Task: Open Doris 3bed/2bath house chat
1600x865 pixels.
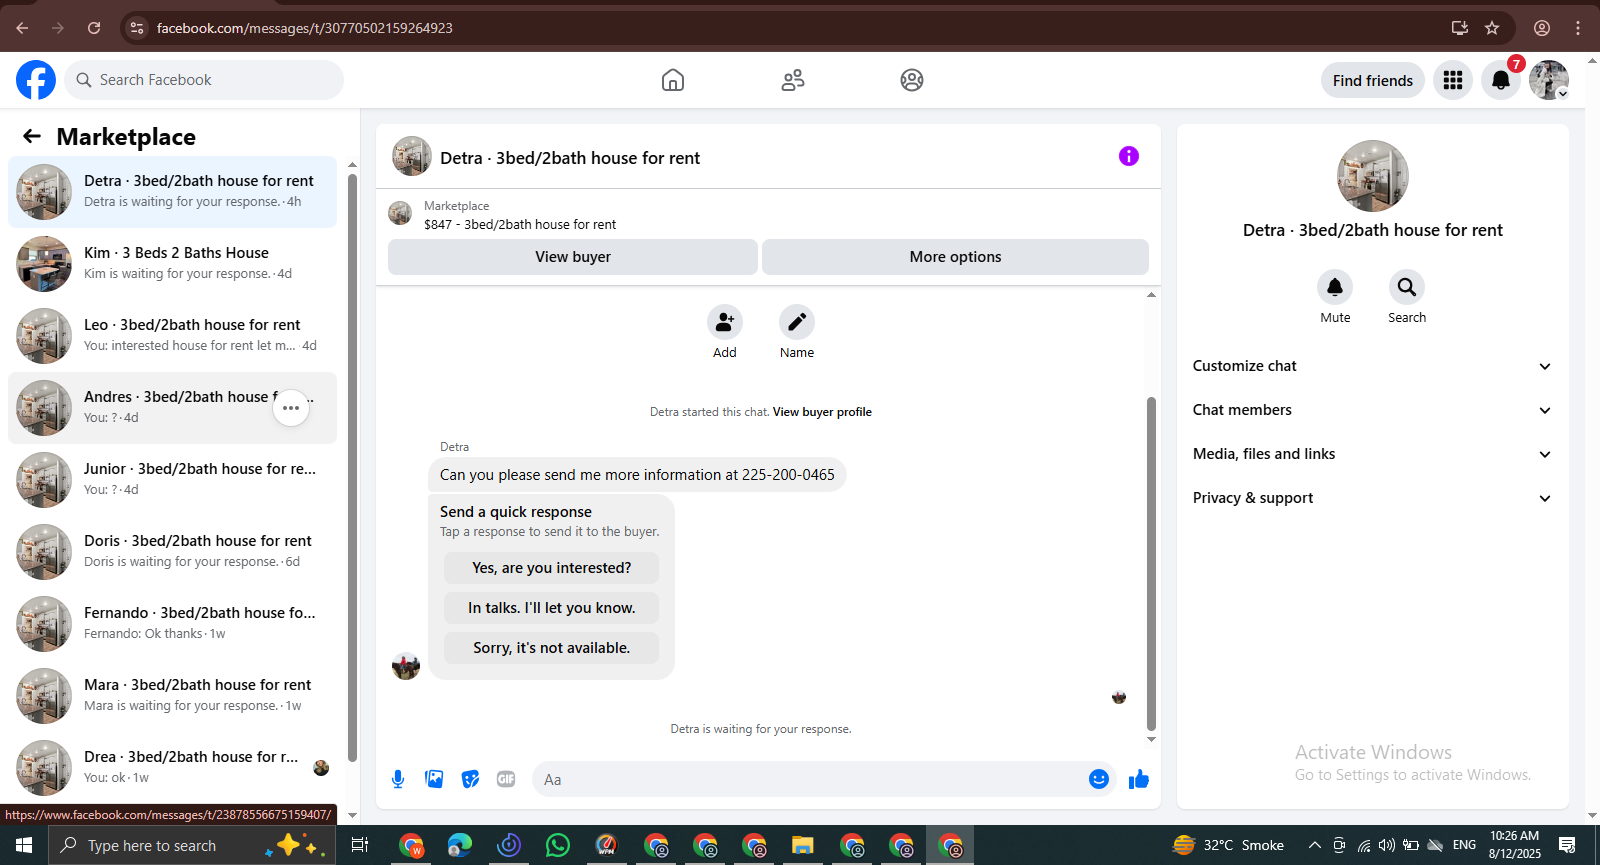Action: tap(172, 551)
